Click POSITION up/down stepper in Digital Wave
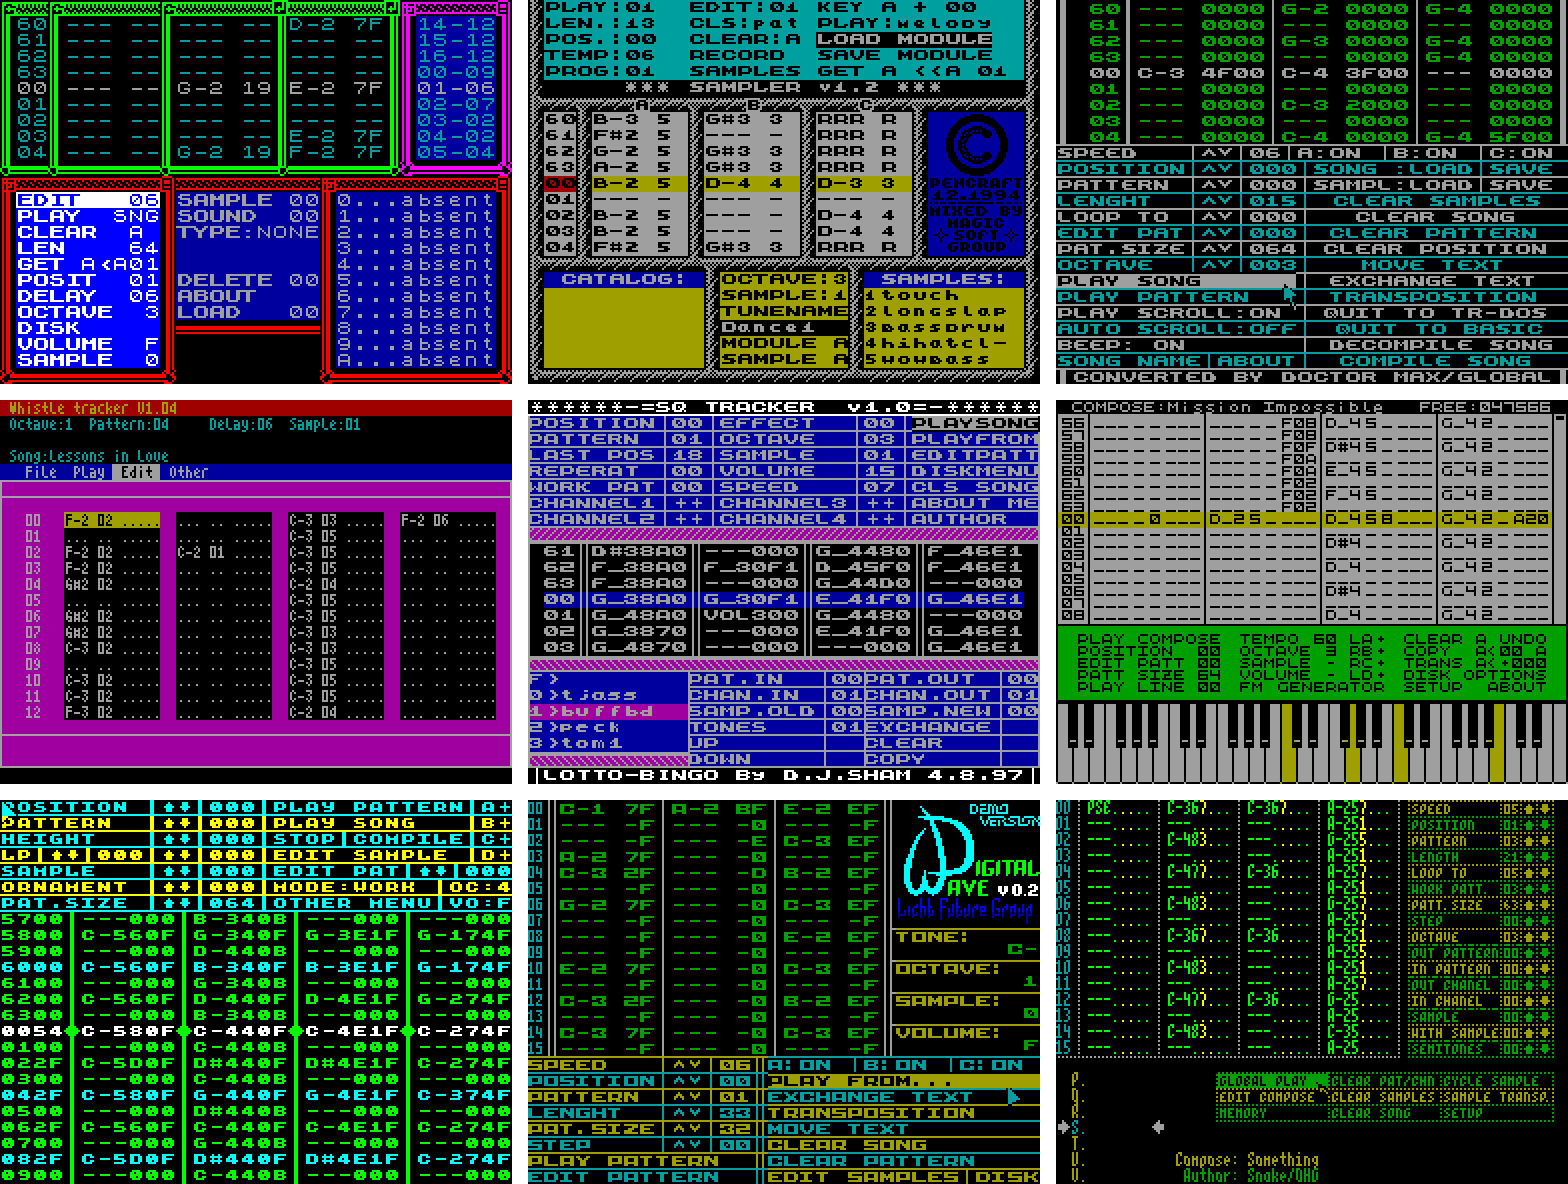1568x1184 pixels. 688,1081
